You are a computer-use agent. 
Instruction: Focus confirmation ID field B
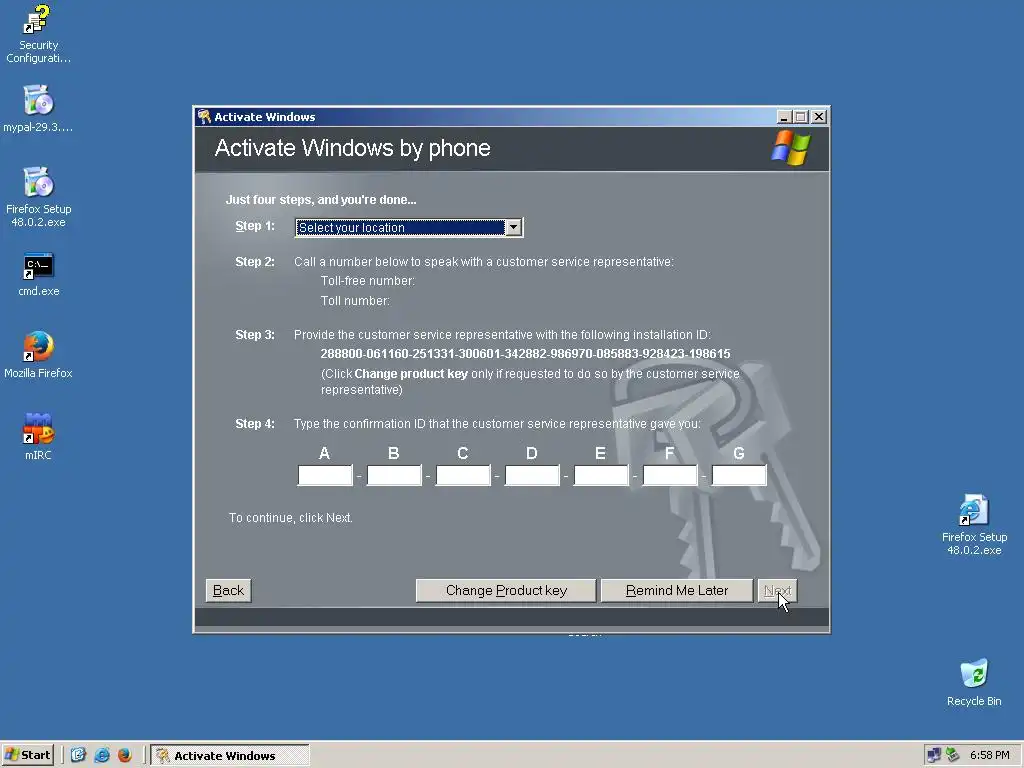394,475
